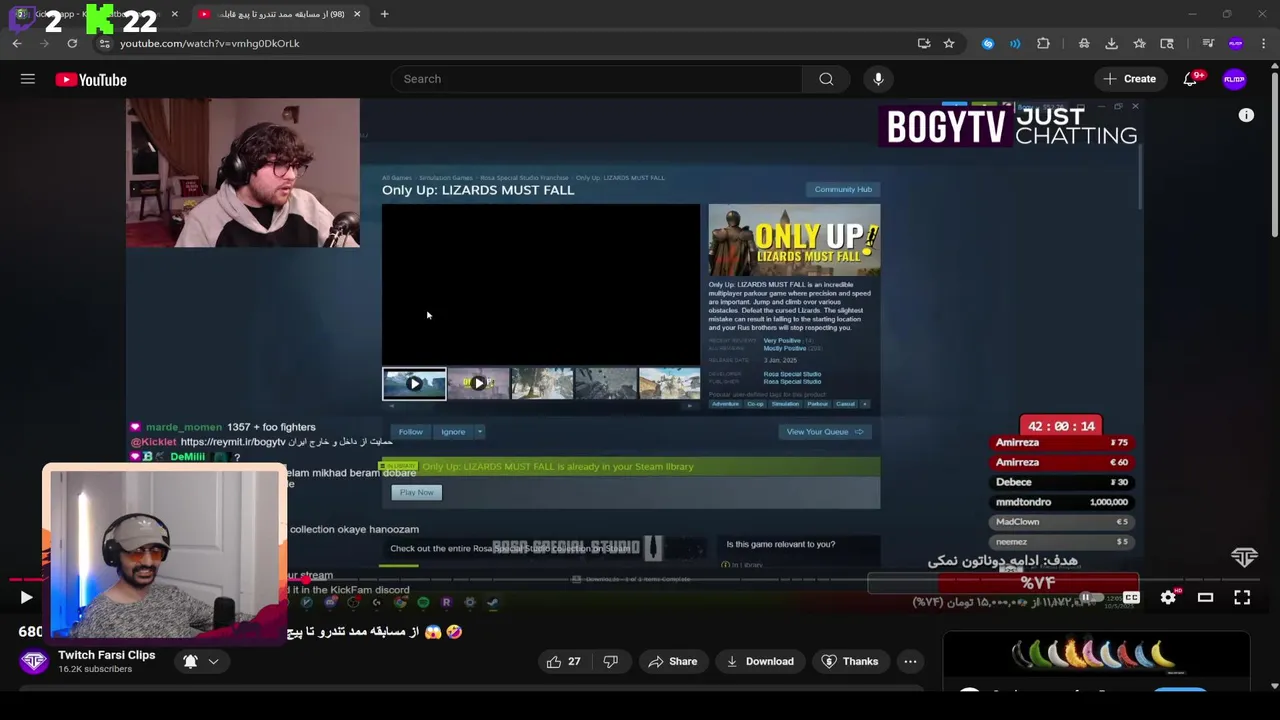
Task: Dislike the video with thumbs down
Action: 611,661
